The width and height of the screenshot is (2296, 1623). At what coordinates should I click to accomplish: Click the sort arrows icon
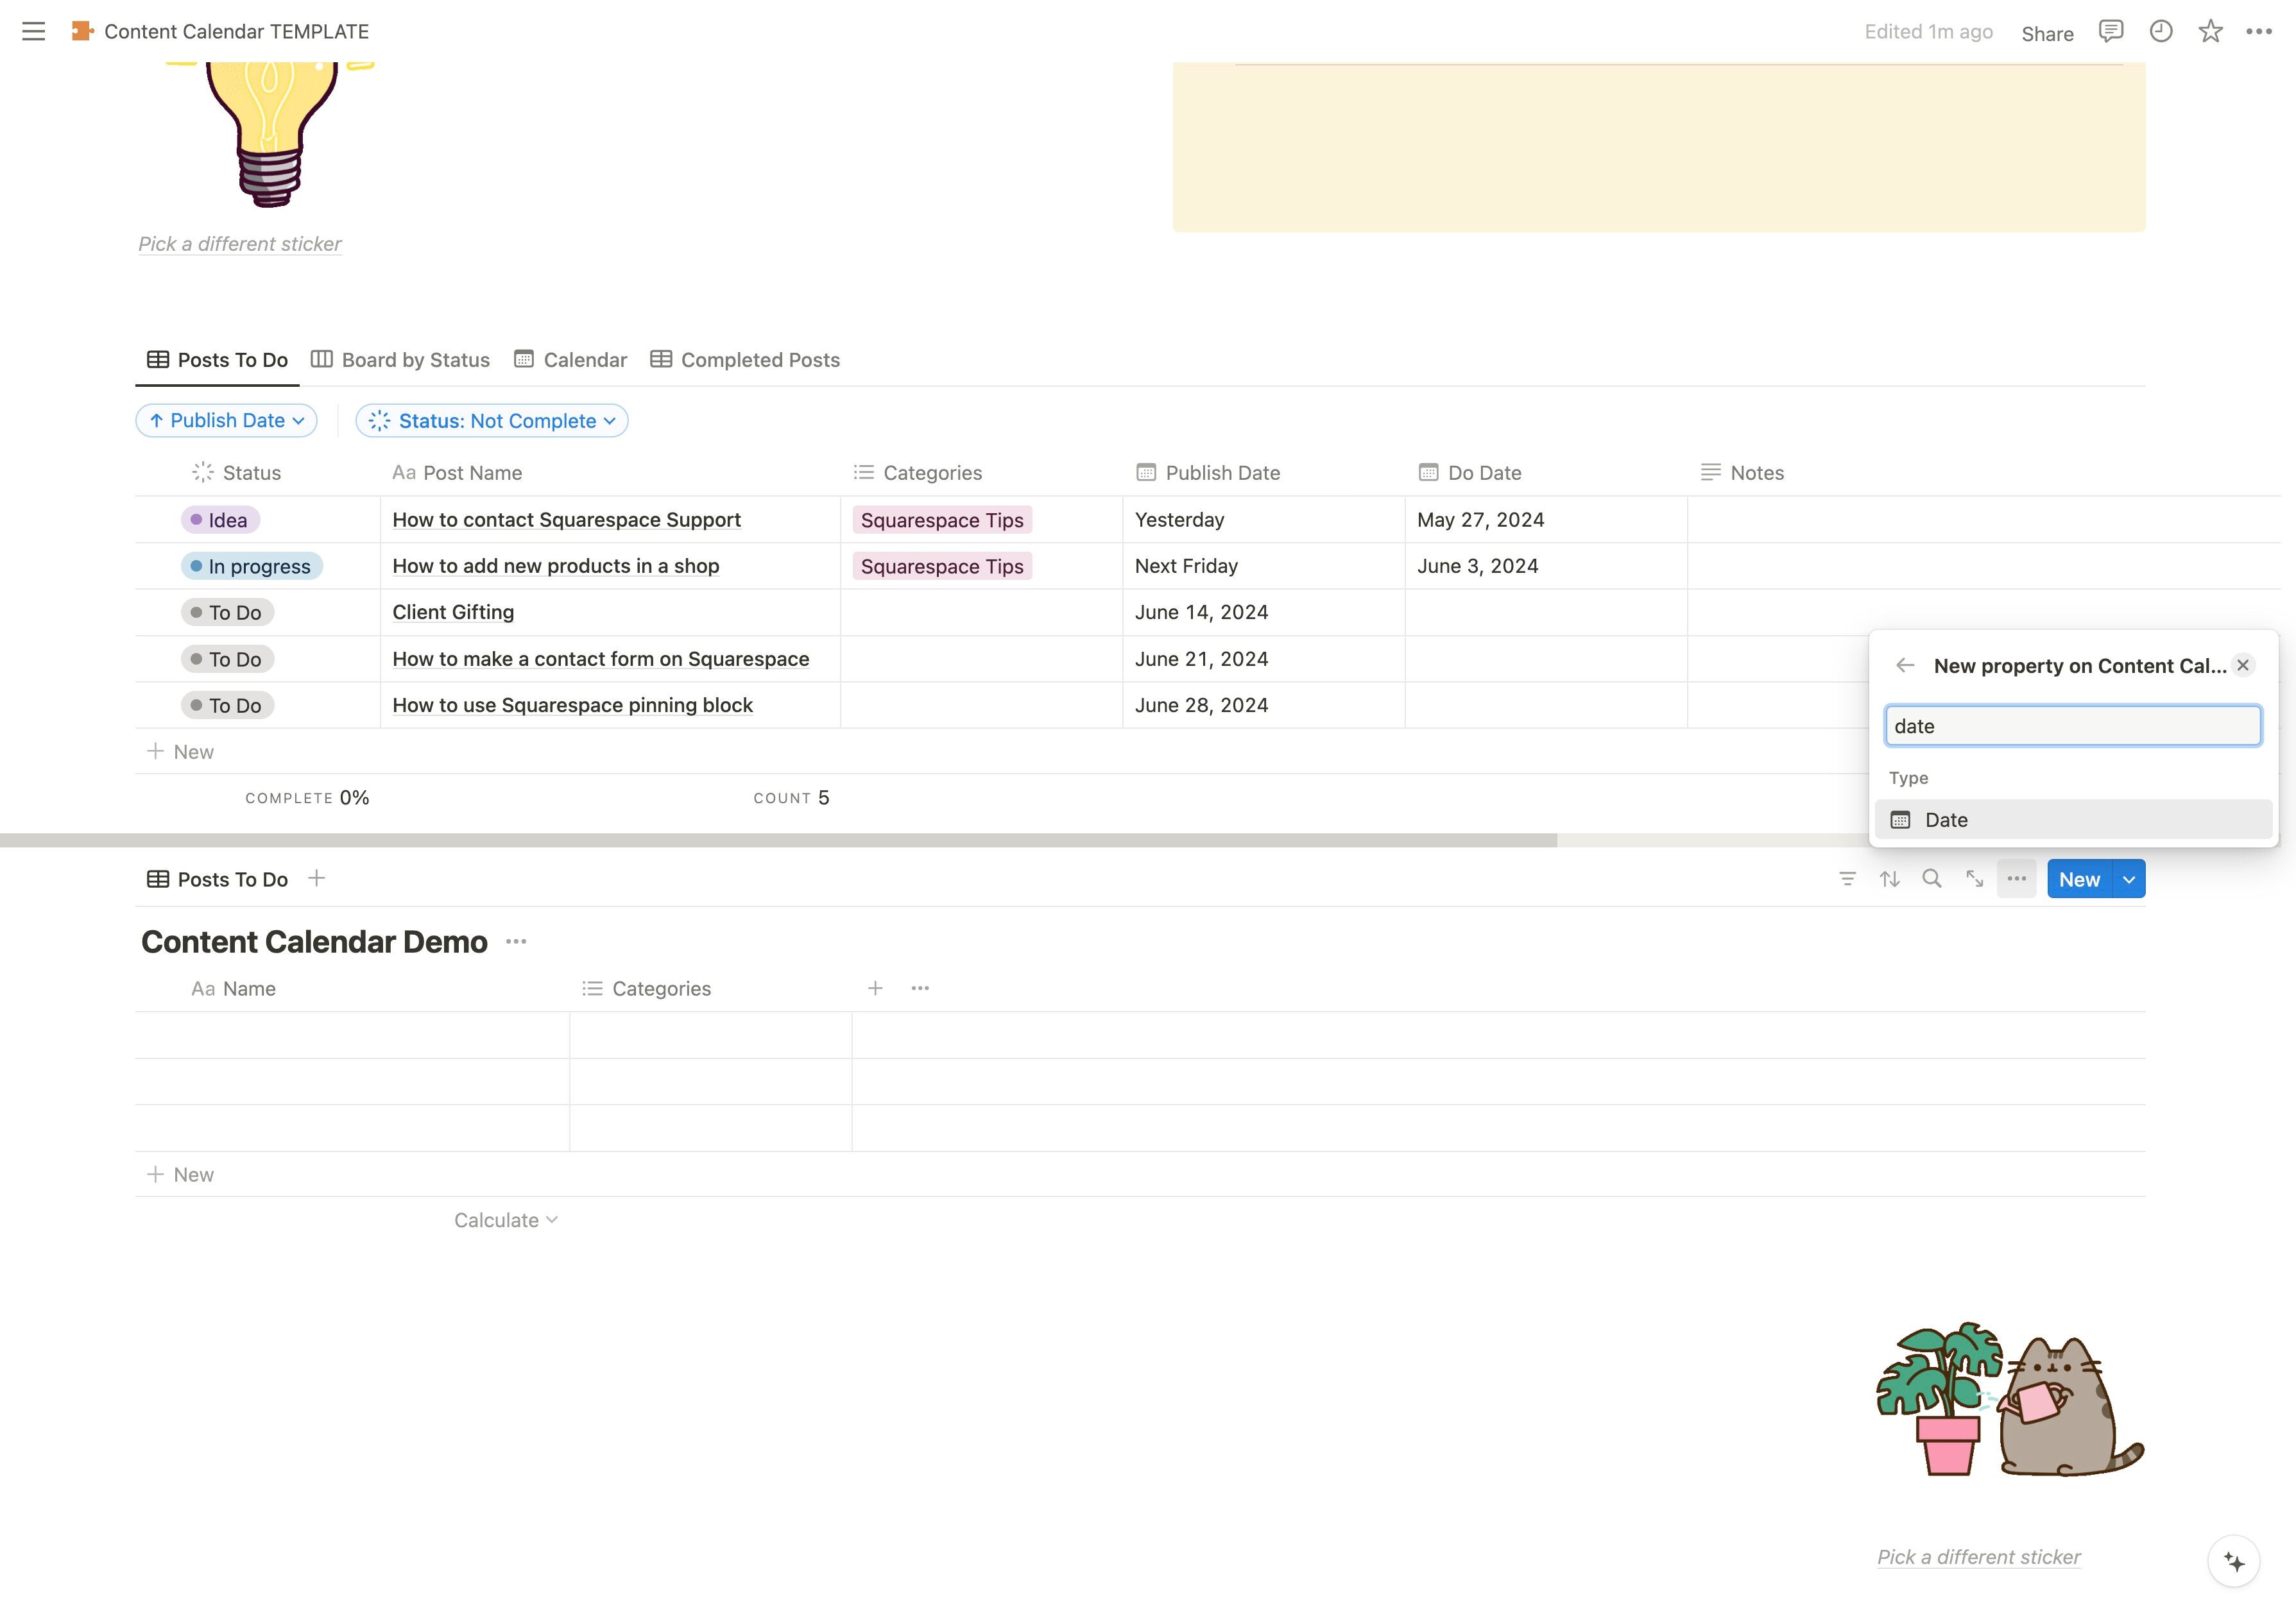[x=1889, y=879]
